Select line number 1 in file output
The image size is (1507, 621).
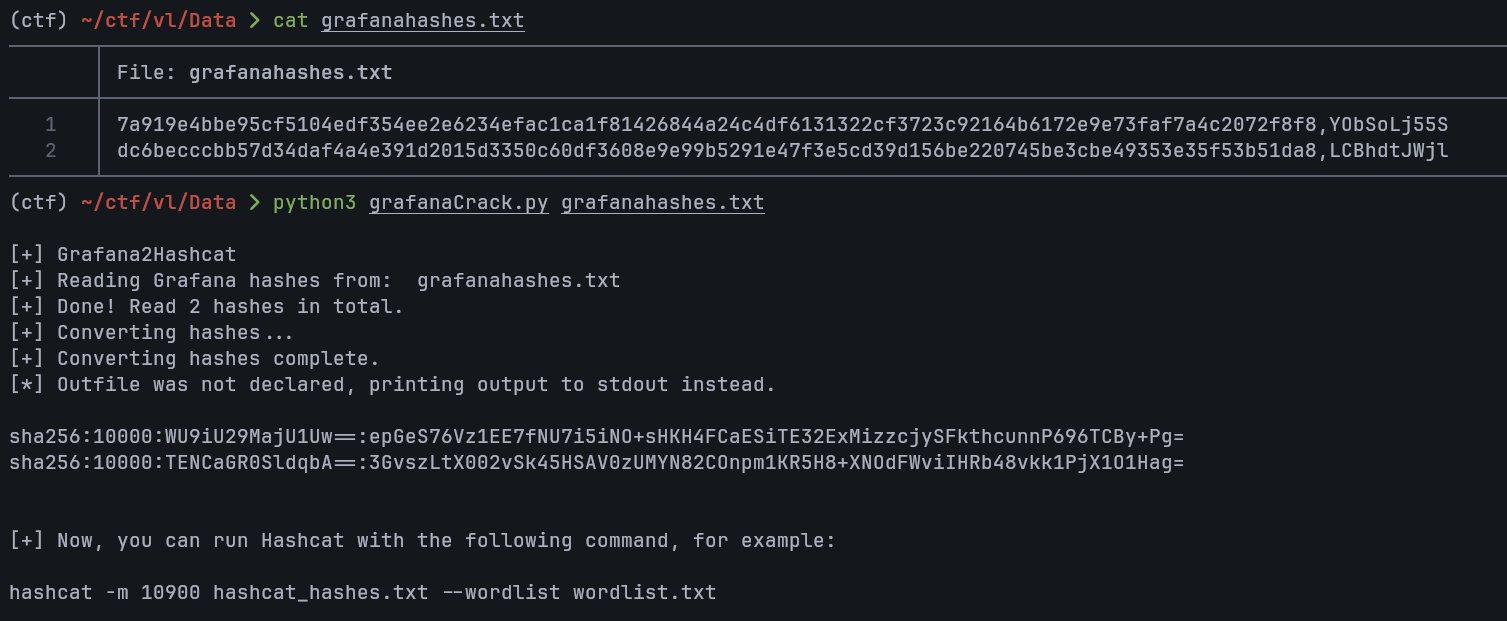click(51, 125)
